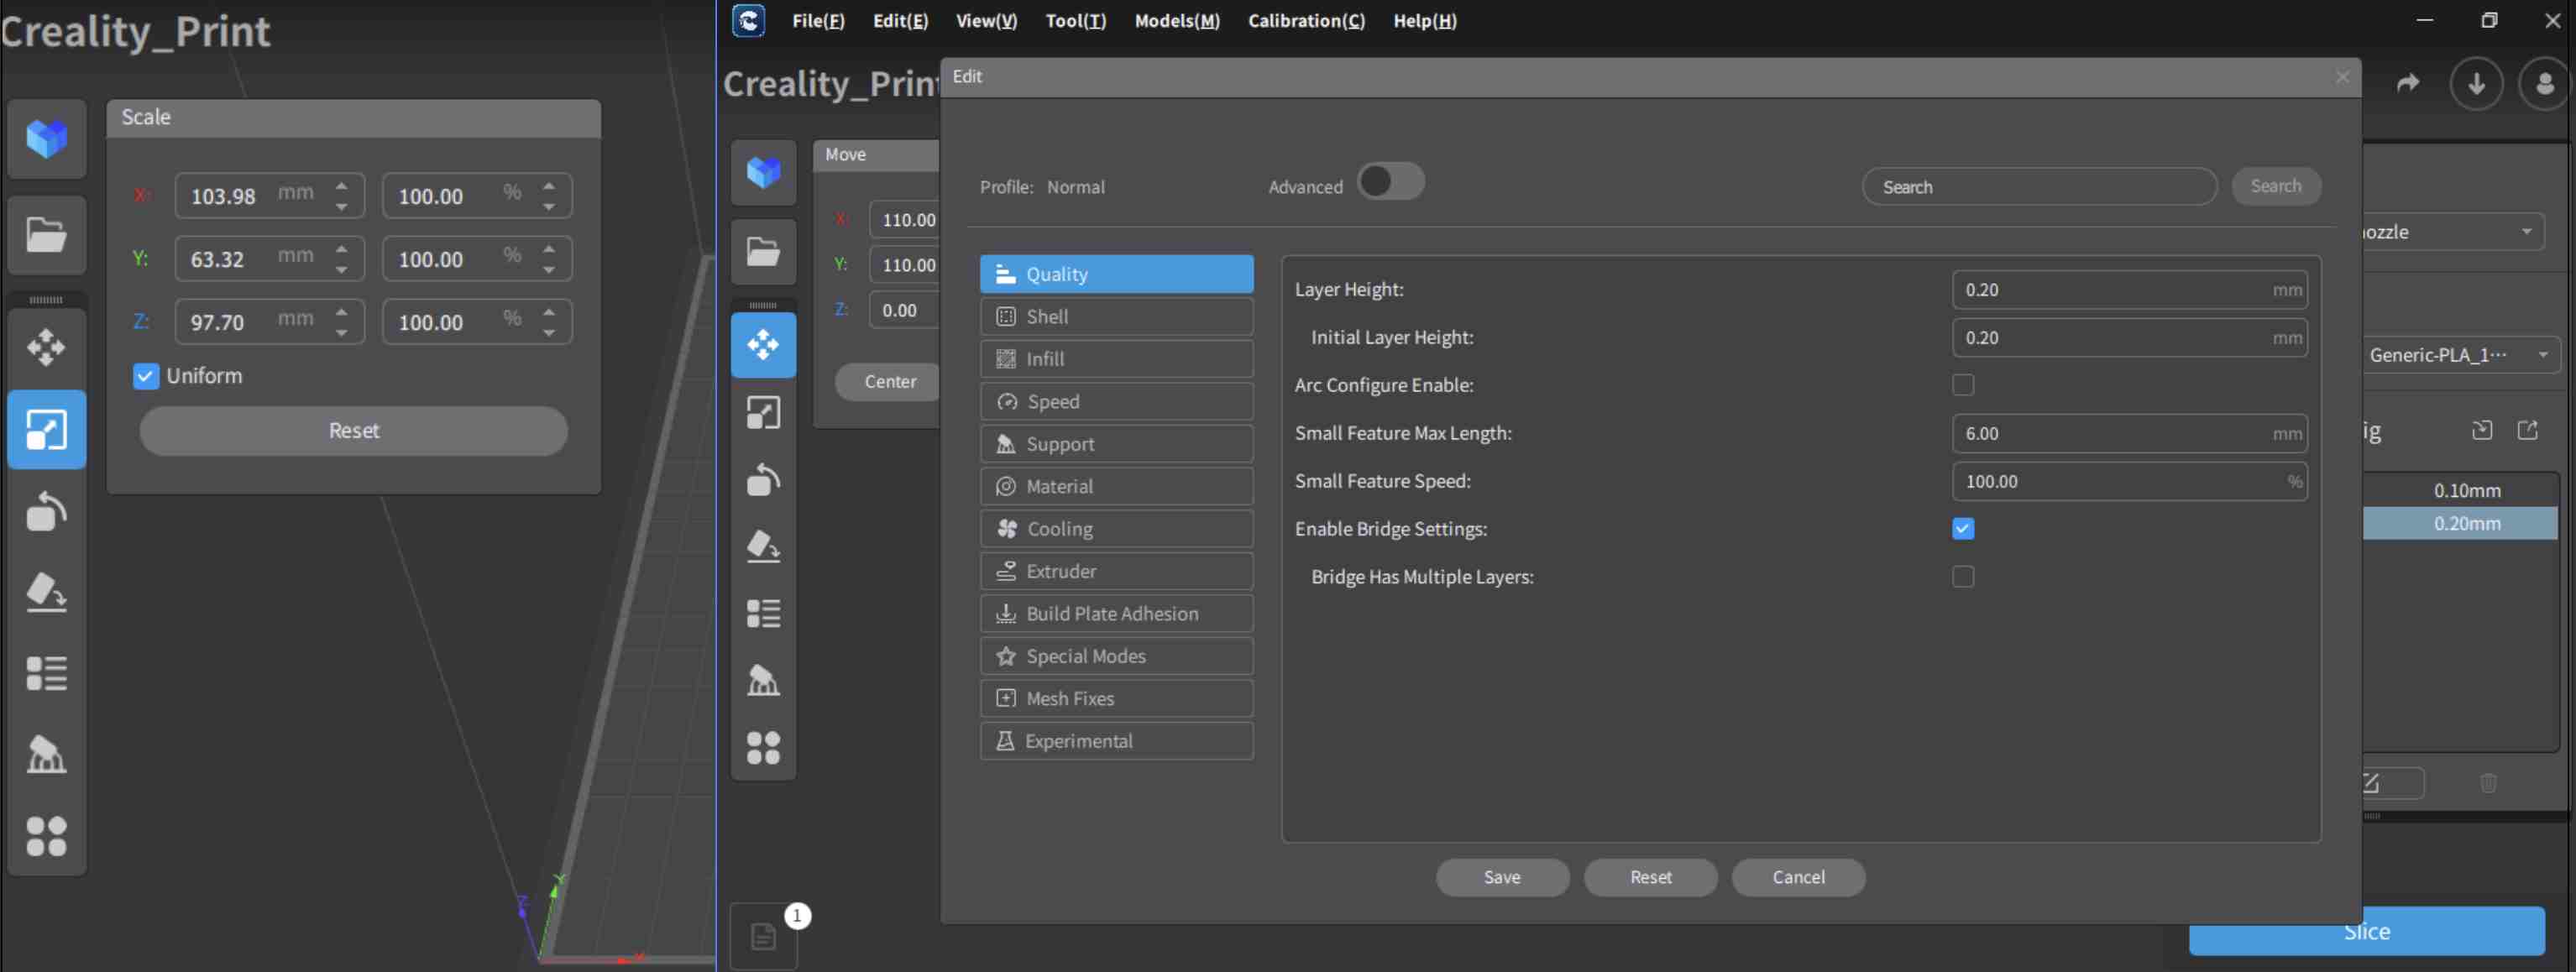
Task: Open the folder icon in the Scale-panel window sidebar
Action: pyautogui.click(x=46, y=235)
